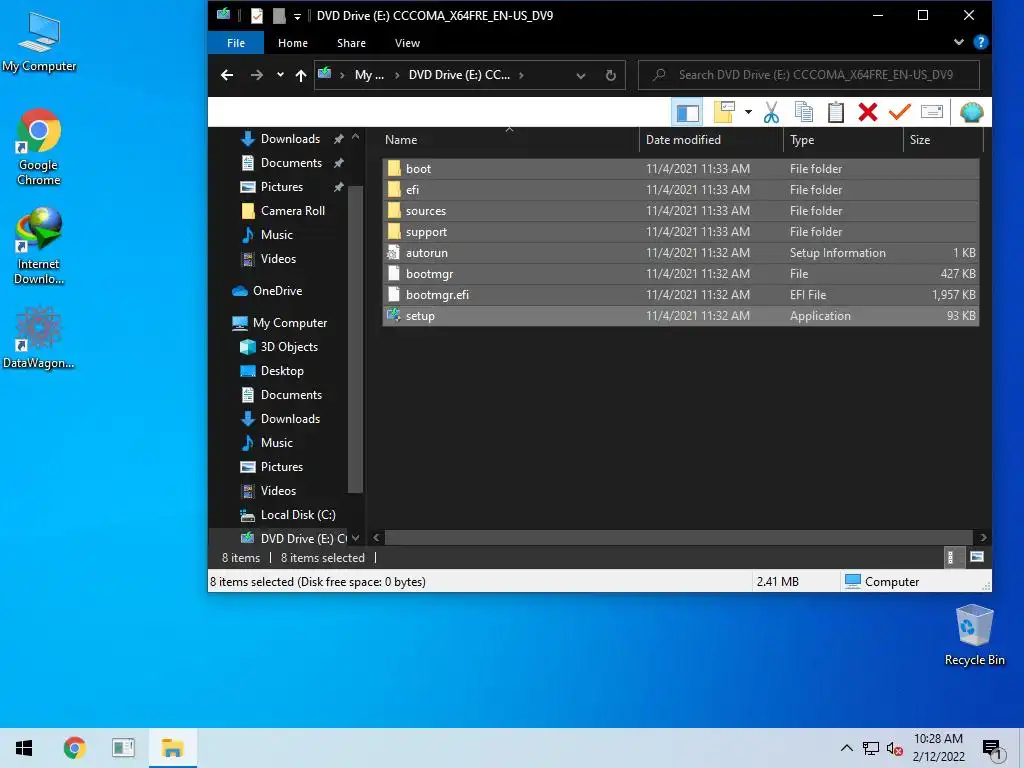Open the dropdown arrow beside folder options icon

[748, 112]
